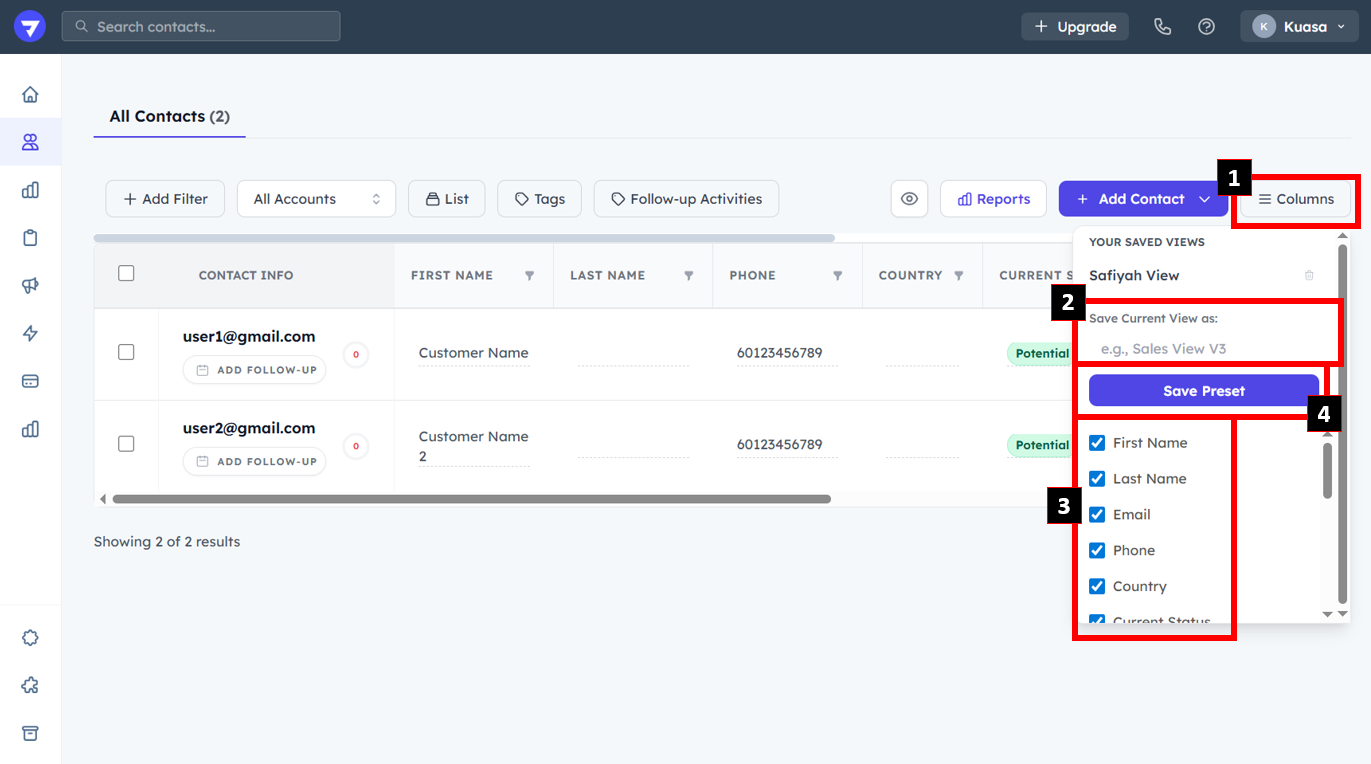Open the phone dialer icon in top bar
This screenshot has width=1371, height=764.
[x=1162, y=27]
